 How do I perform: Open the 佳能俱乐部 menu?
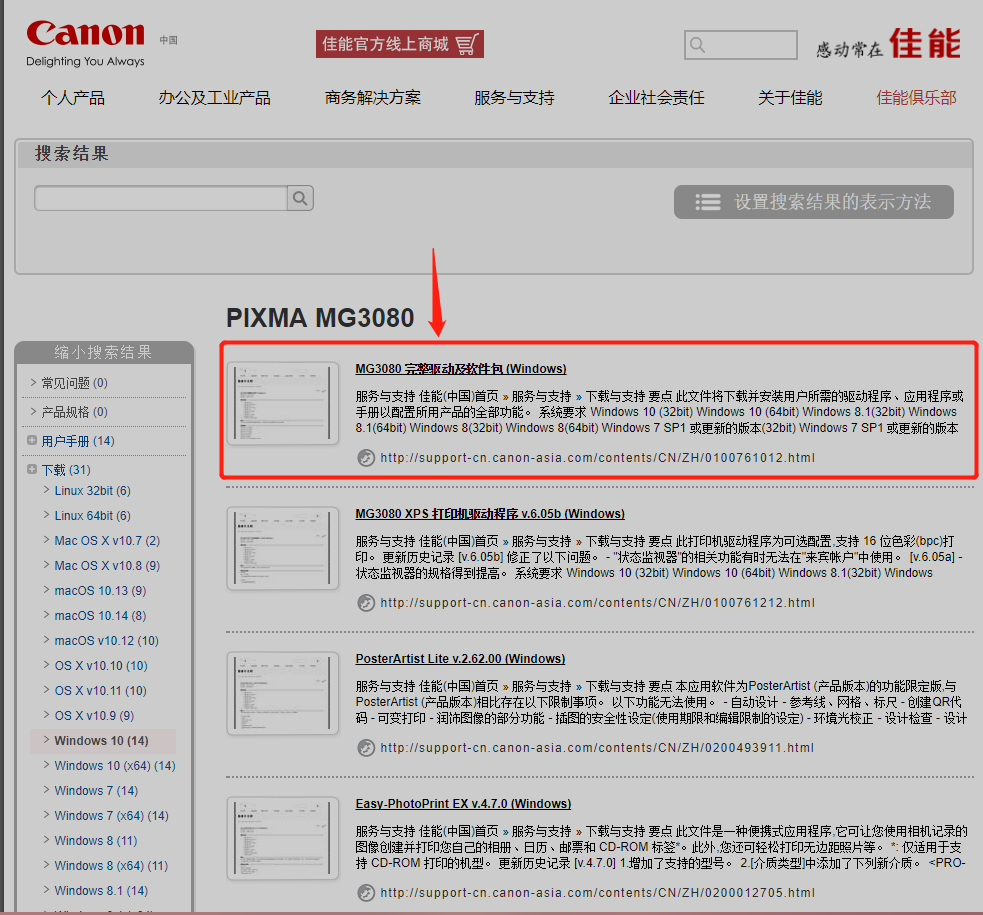[916, 98]
